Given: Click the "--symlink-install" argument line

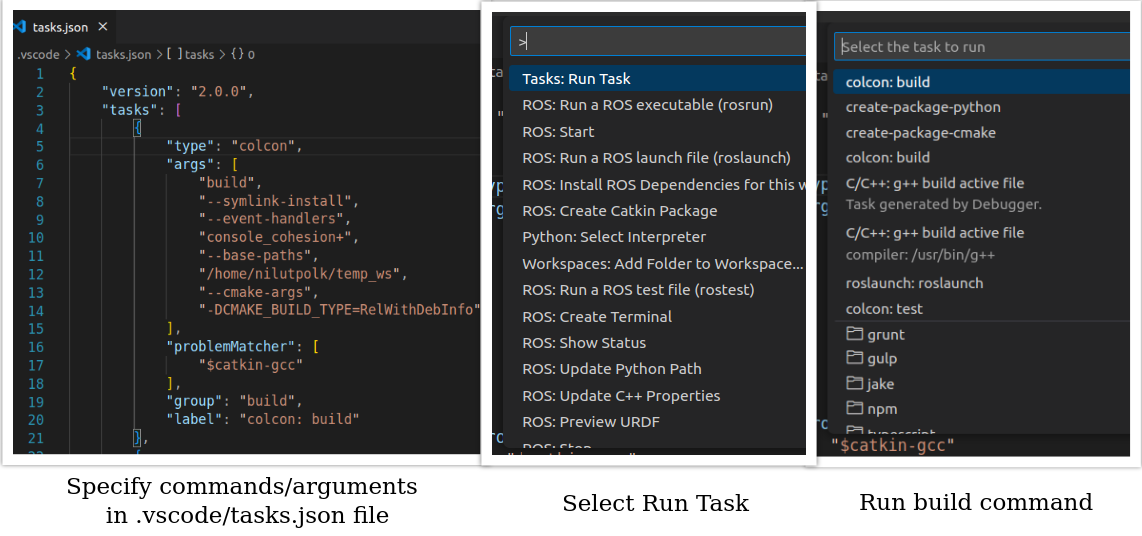Looking at the screenshot, I should (x=279, y=201).
